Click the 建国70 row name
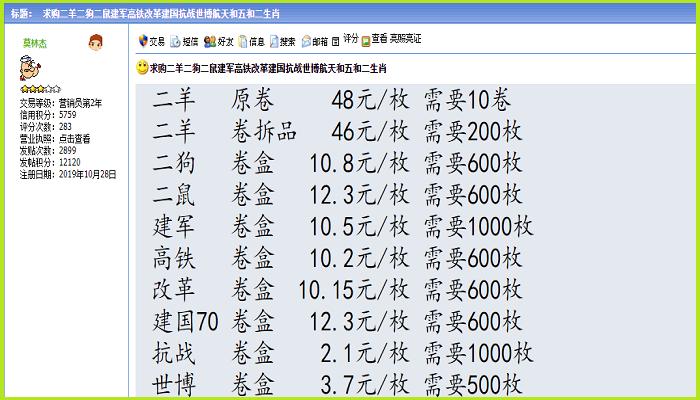700x400 pixels. tap(185, 322)
